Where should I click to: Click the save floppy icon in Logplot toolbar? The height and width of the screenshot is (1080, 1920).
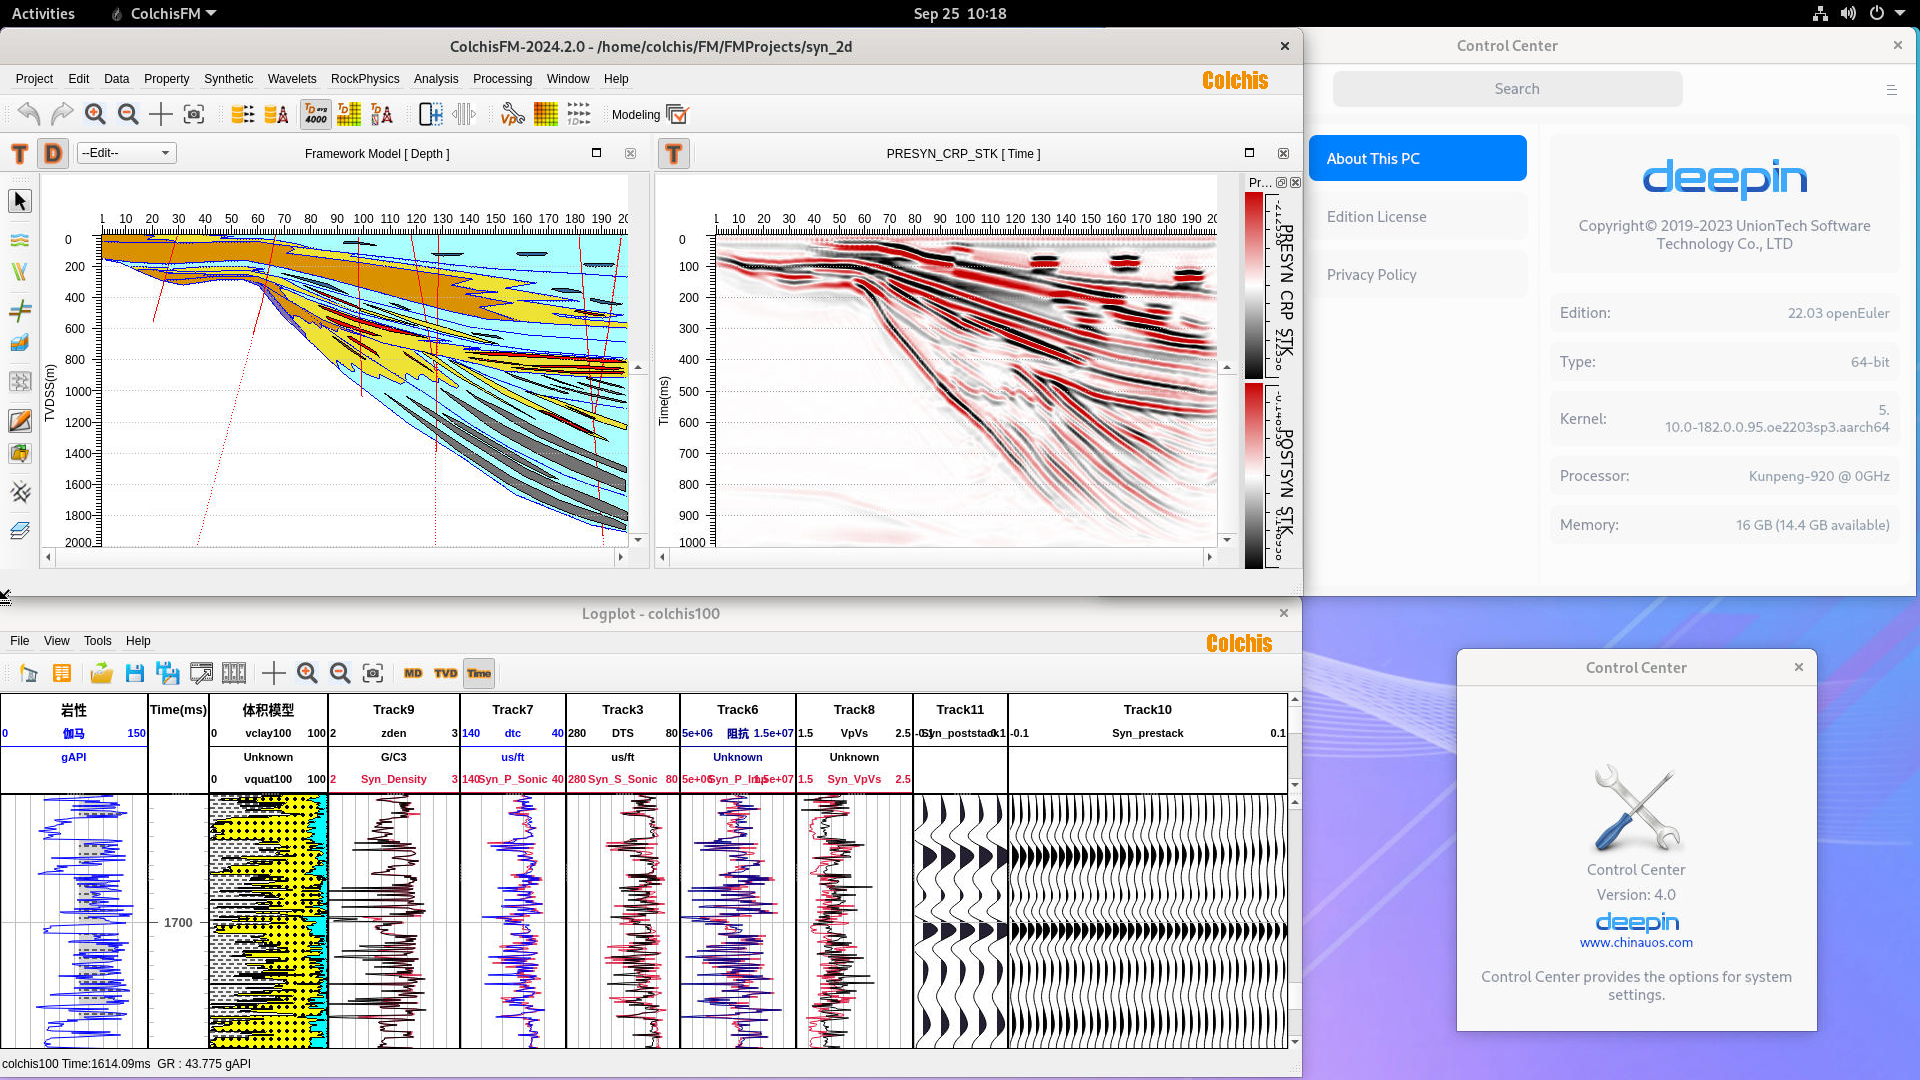[x=135, y=673]
